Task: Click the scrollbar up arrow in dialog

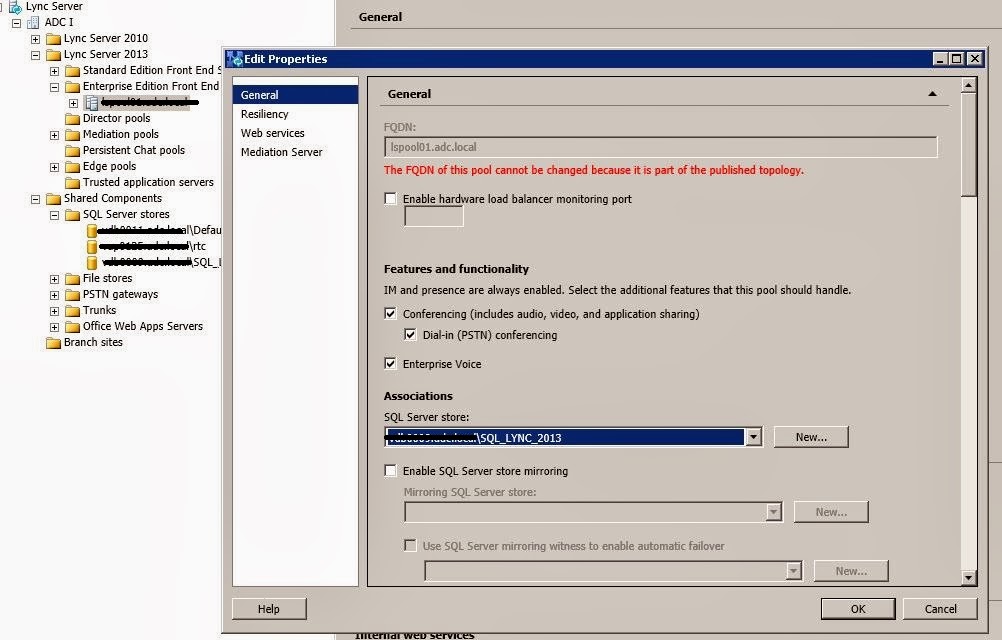Action: pyautogui.click(x=969, y=85)
